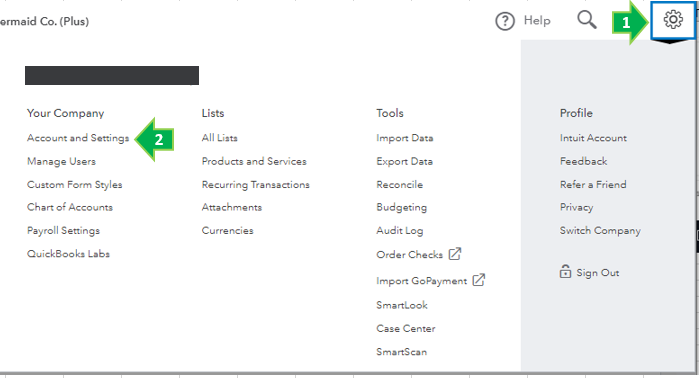The width and height of the screenshot is (699, 378).
Task: Select Export Data tool
Action: [404, 161]
